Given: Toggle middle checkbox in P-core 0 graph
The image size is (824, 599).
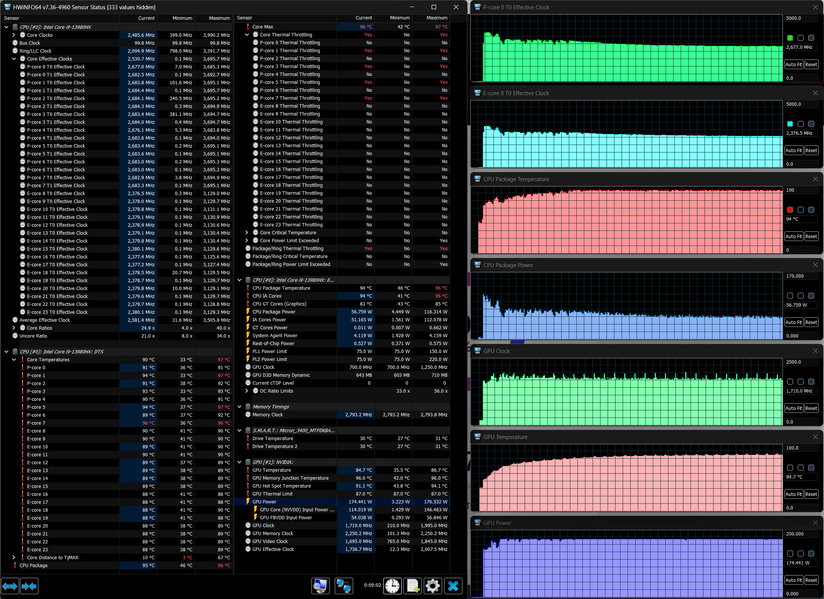Looking at the screenshot, I should pyautogui.click(x=800, y=38).
